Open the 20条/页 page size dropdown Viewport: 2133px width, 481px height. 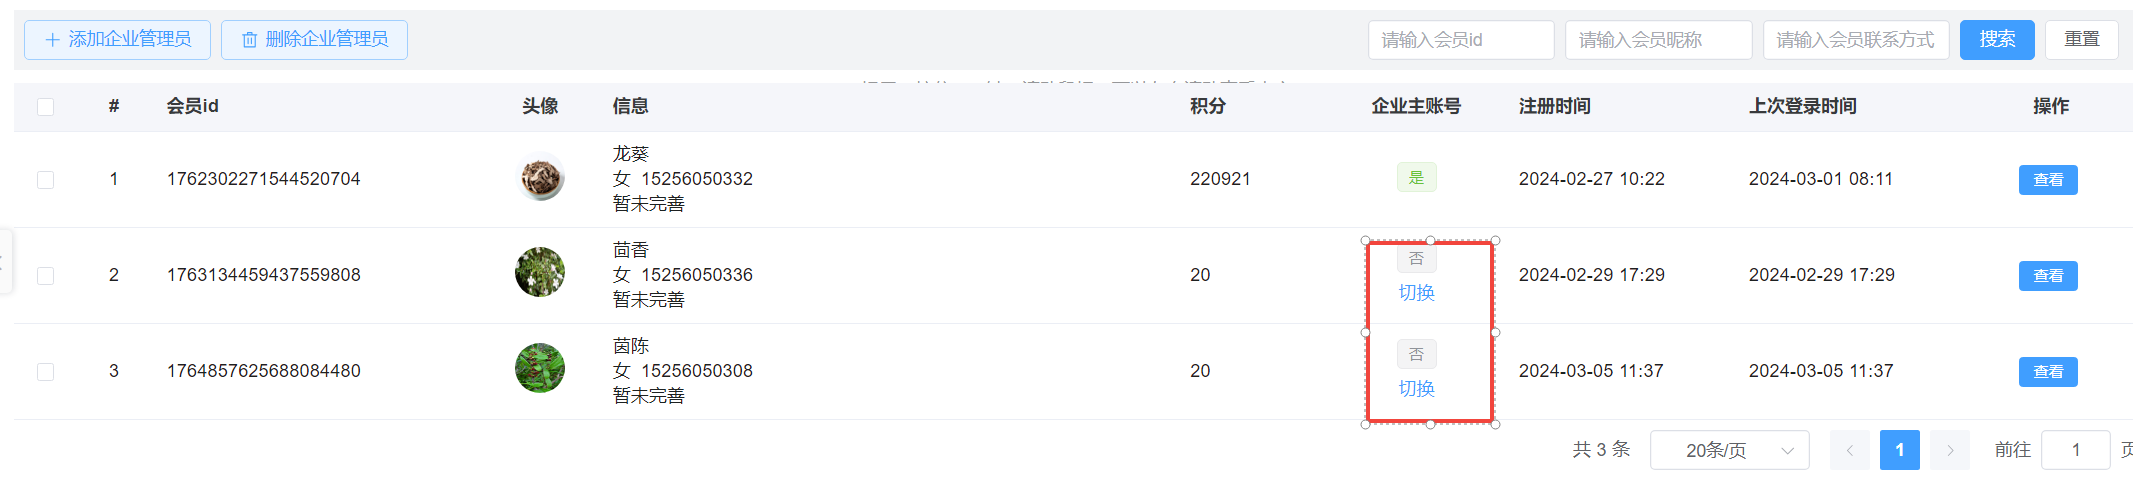click(x=1730, y=450)
